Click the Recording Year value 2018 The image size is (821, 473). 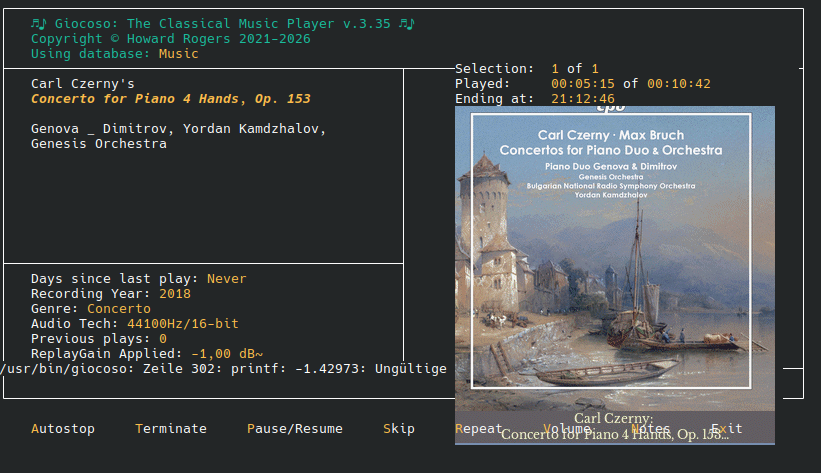point(175,294)
